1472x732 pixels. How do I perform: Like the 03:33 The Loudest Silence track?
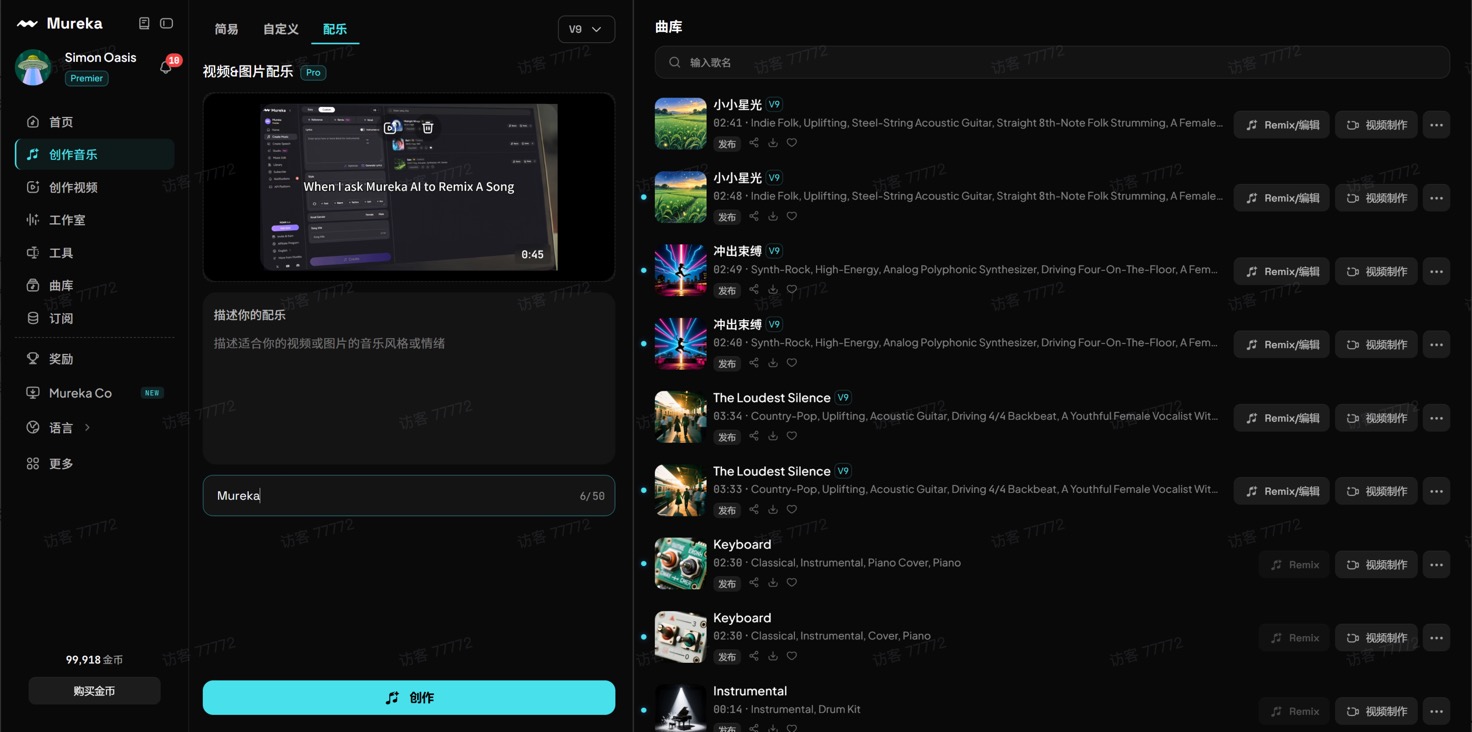[x=792, y=509]
